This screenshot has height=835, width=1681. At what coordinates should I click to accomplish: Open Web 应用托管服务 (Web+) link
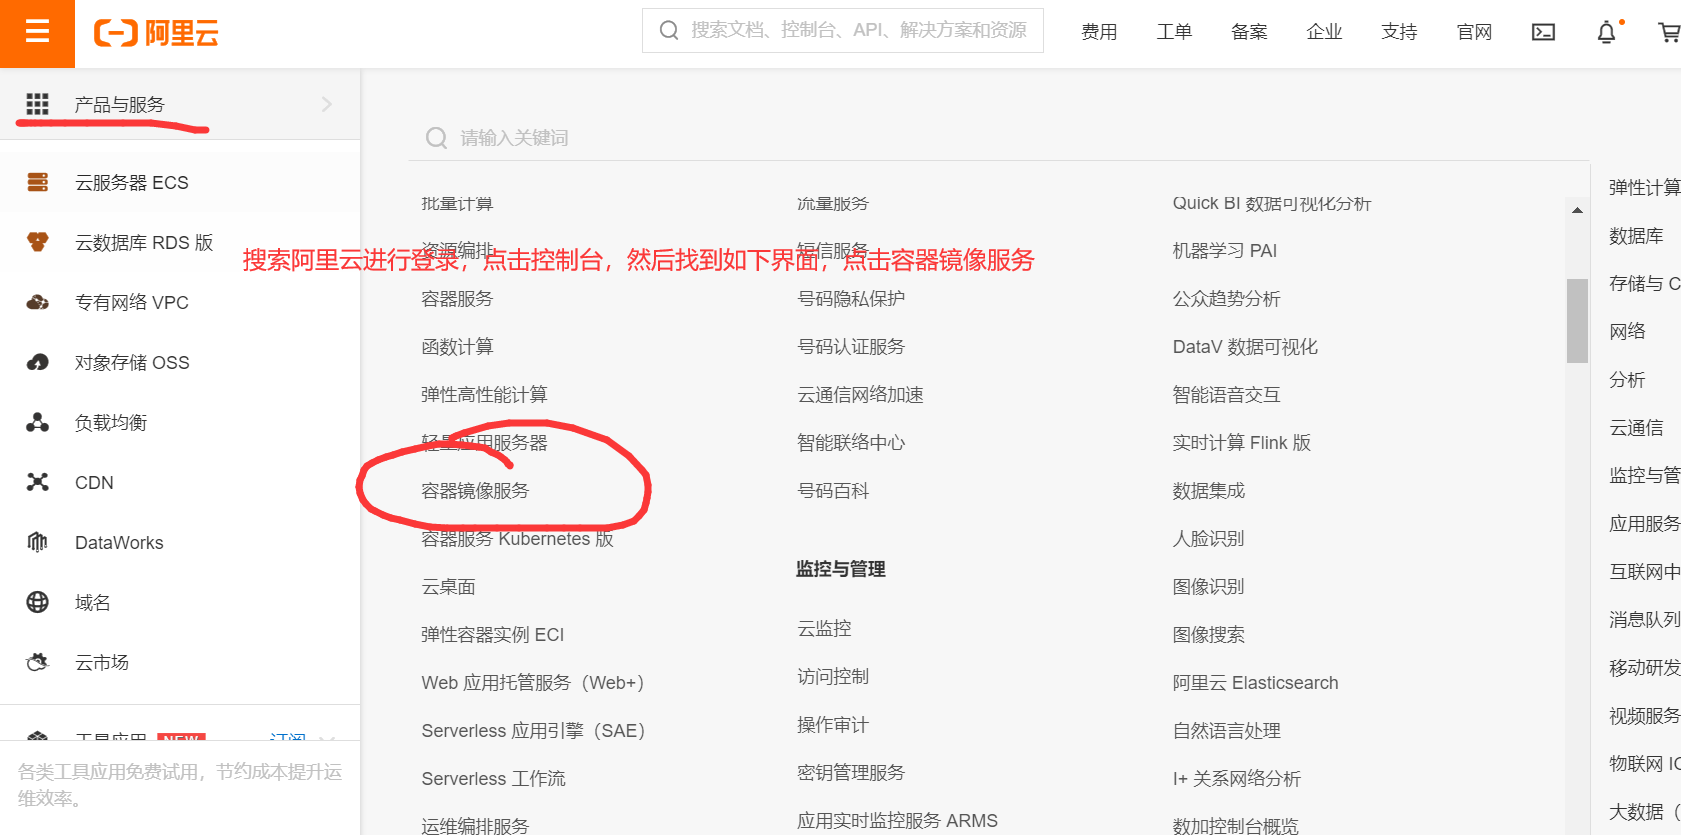pyautogui.click(x=533, y=683)
